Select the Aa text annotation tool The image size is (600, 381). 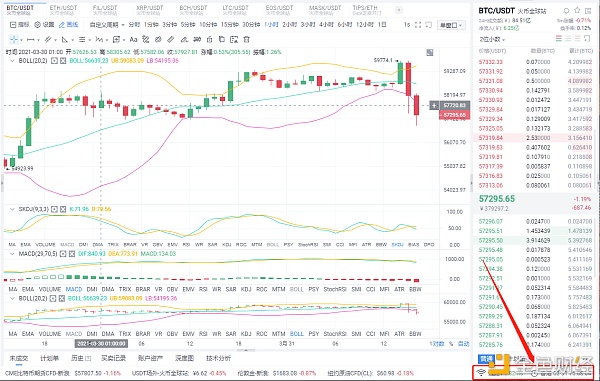[x=133, y=39]
